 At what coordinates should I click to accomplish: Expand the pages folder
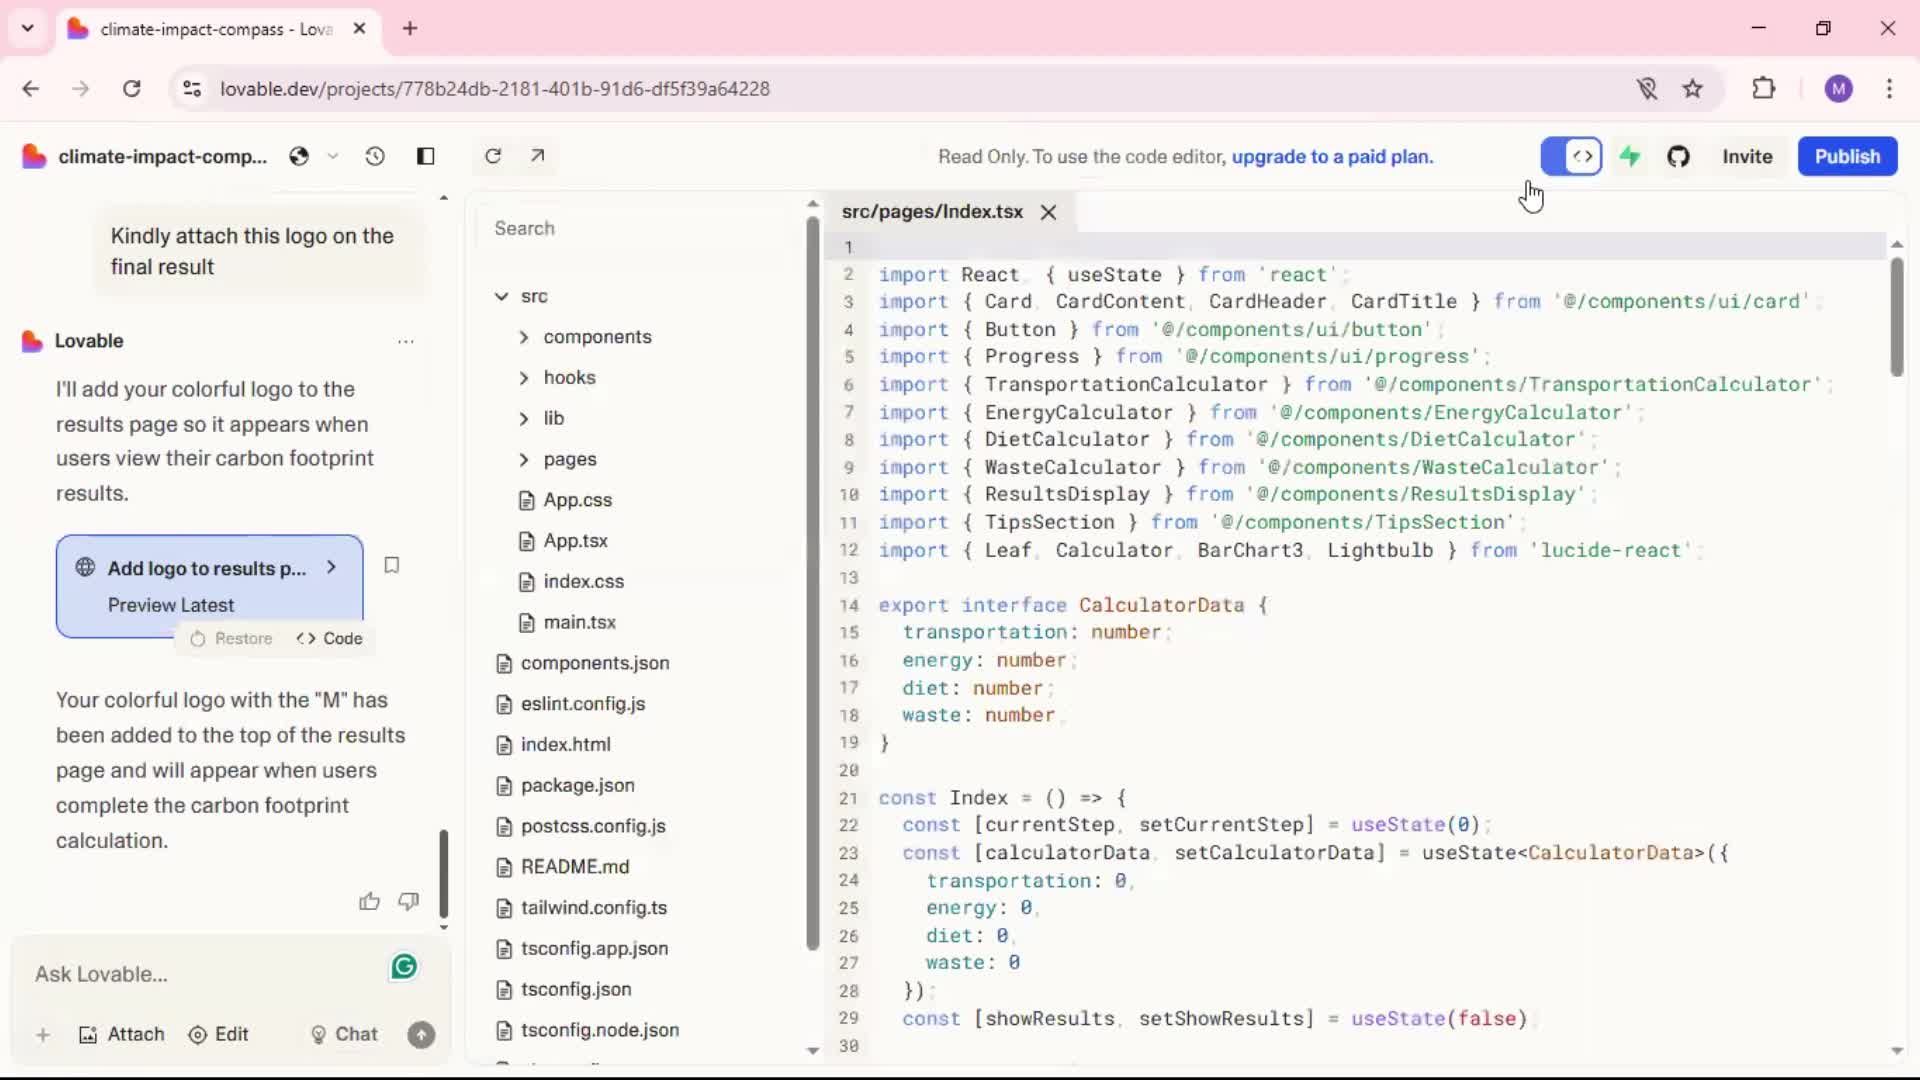pos(557,459)
